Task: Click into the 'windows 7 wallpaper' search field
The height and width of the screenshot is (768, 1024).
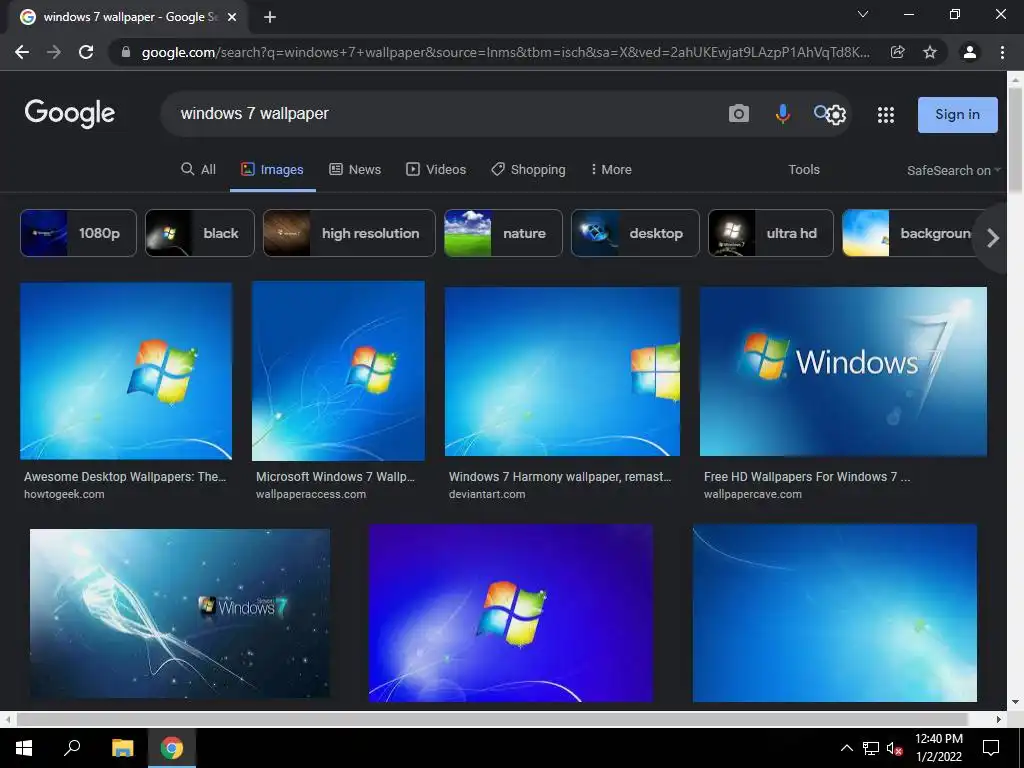Action: 444,114
